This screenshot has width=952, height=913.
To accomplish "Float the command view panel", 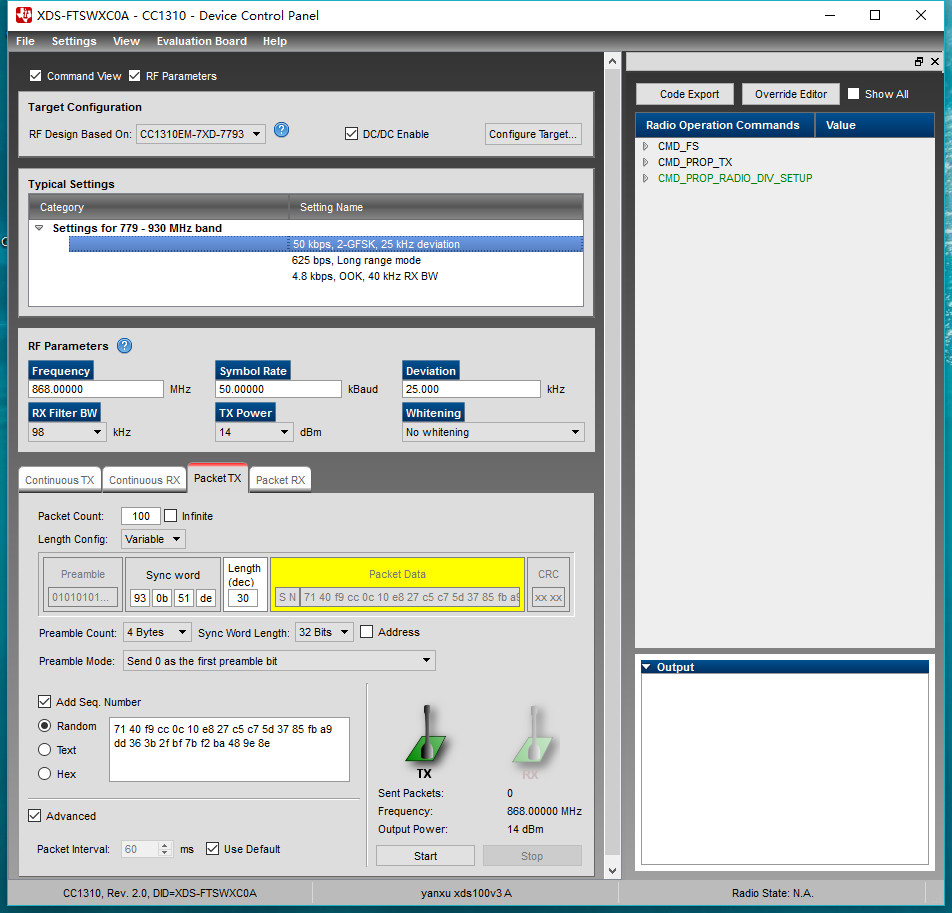I will [919, 61].
